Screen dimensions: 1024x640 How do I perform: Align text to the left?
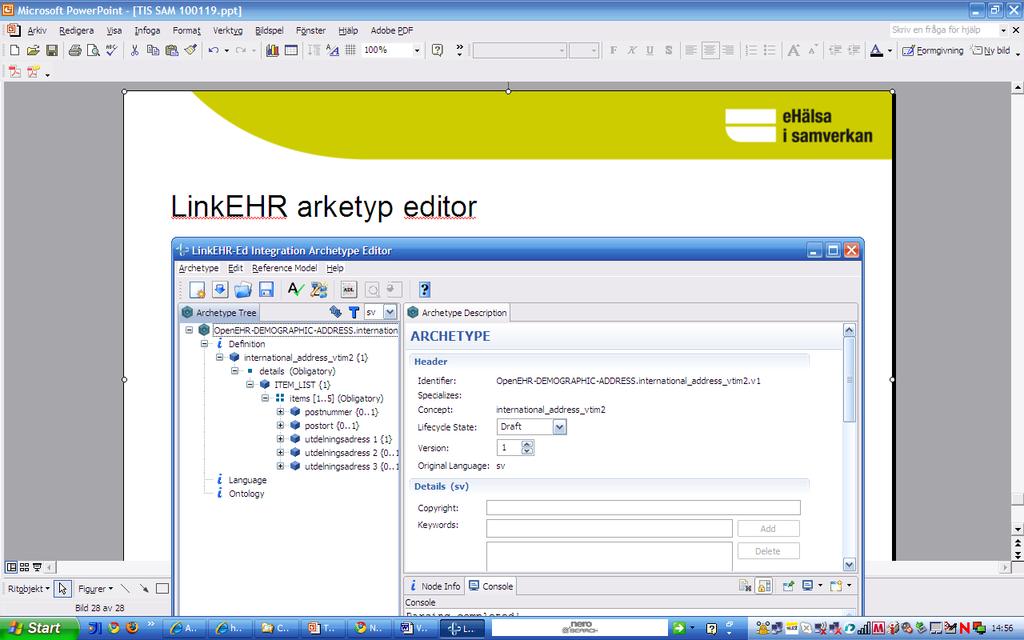point(691,50)
